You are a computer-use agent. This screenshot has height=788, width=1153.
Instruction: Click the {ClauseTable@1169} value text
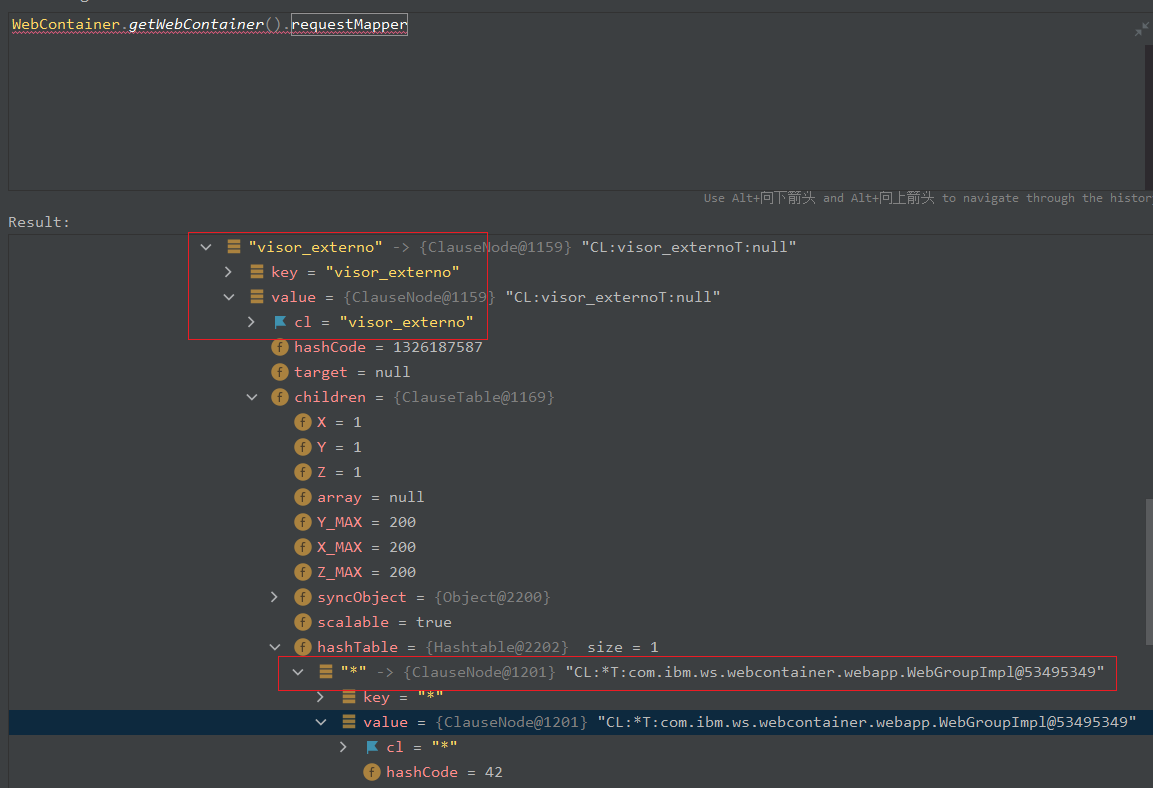(x=474, y=398)
